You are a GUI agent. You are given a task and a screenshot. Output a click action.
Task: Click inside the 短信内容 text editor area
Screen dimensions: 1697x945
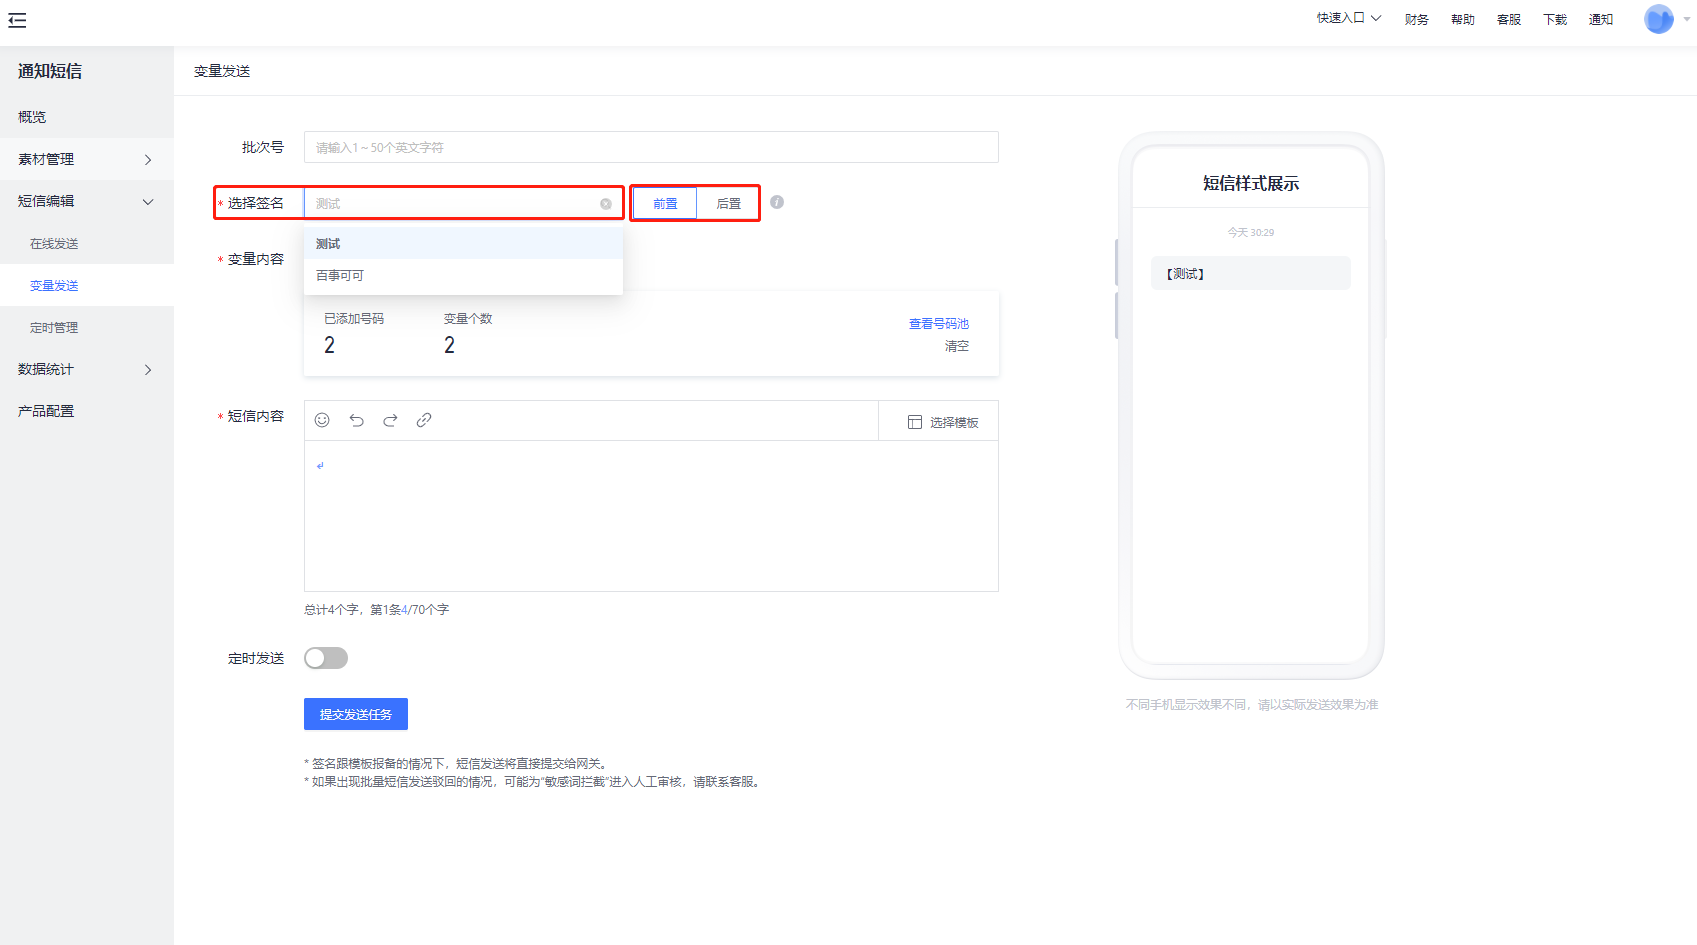click(651, 516)
